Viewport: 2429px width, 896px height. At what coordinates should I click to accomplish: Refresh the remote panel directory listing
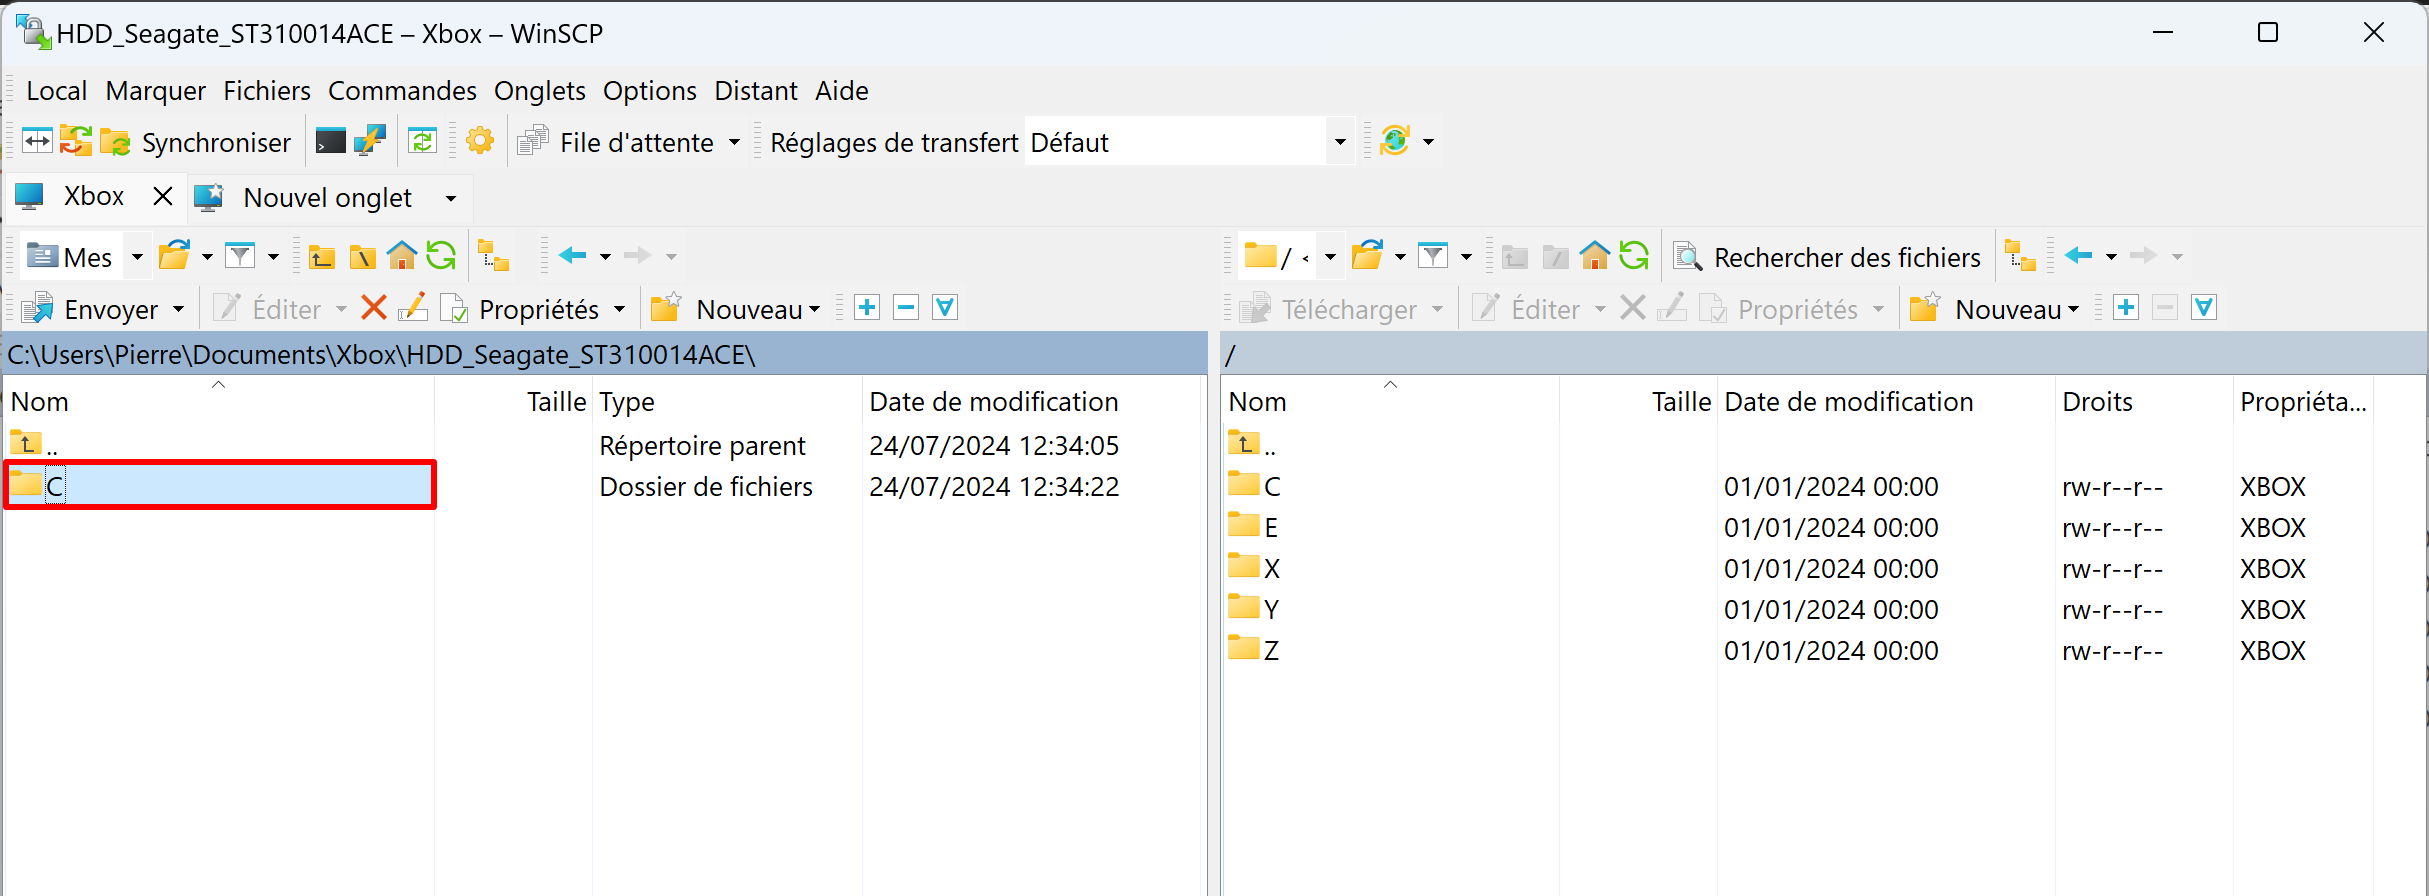point(1634,256)
